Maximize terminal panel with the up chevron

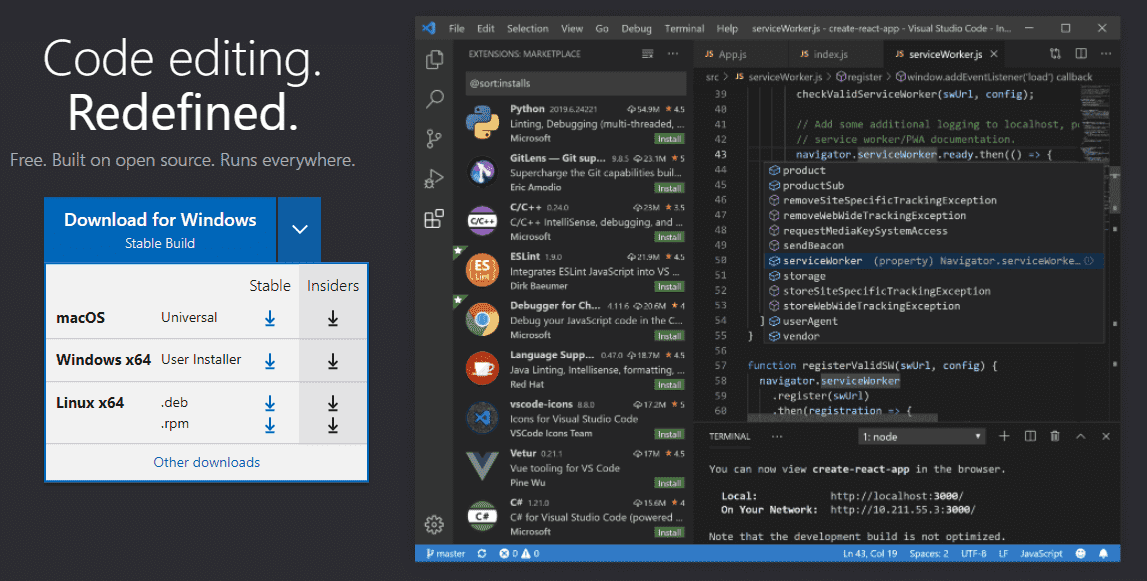pyautogui.click(x=1080, y=437)
